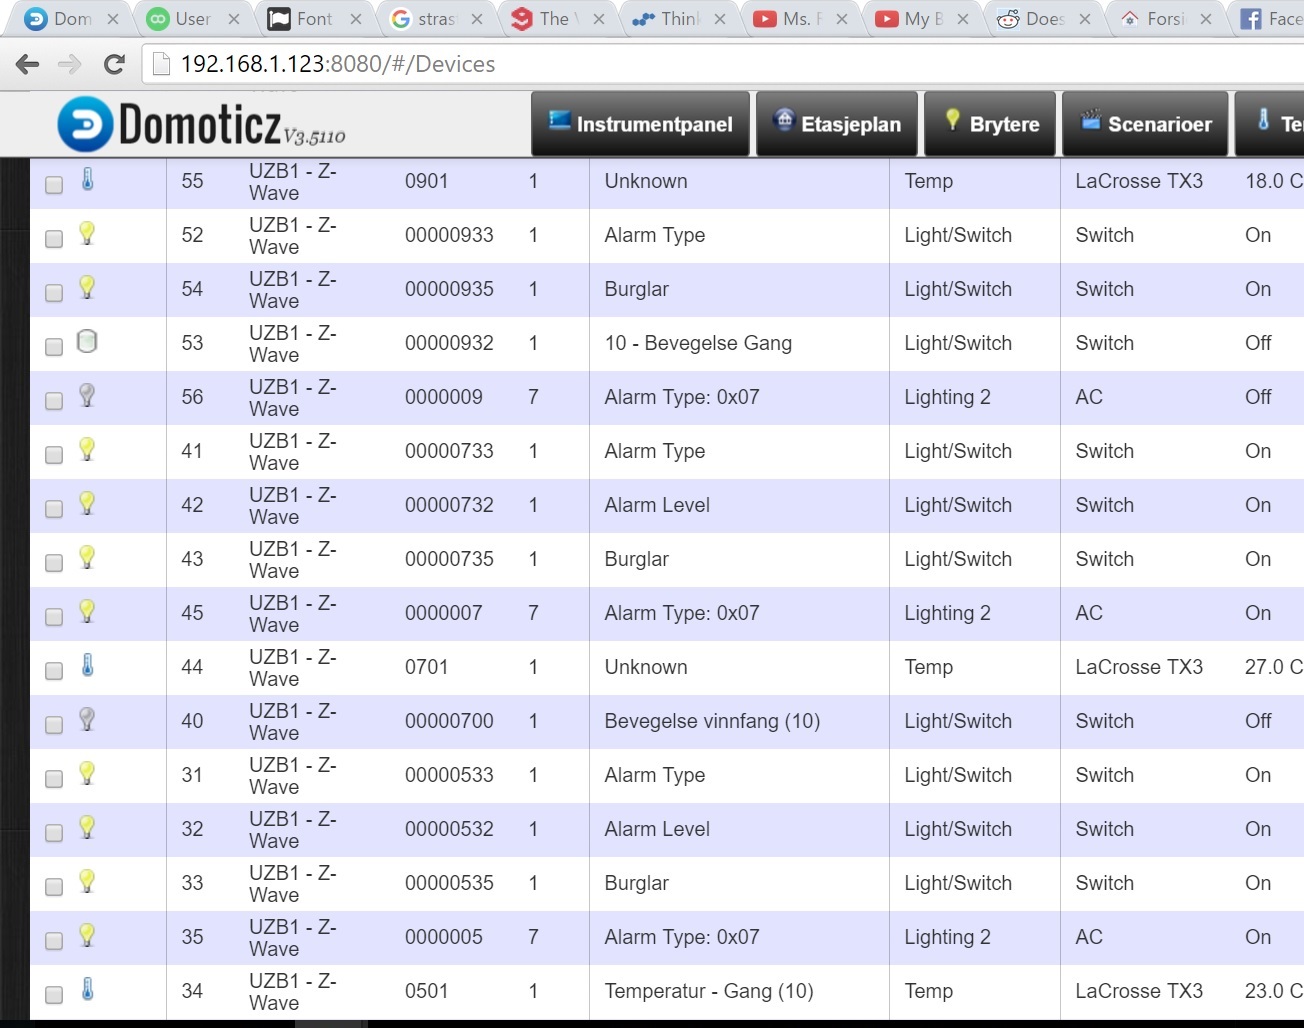1304x1028 pixels.
Task: Click the motion sensor icon for device 53
Action: (88, 342)
